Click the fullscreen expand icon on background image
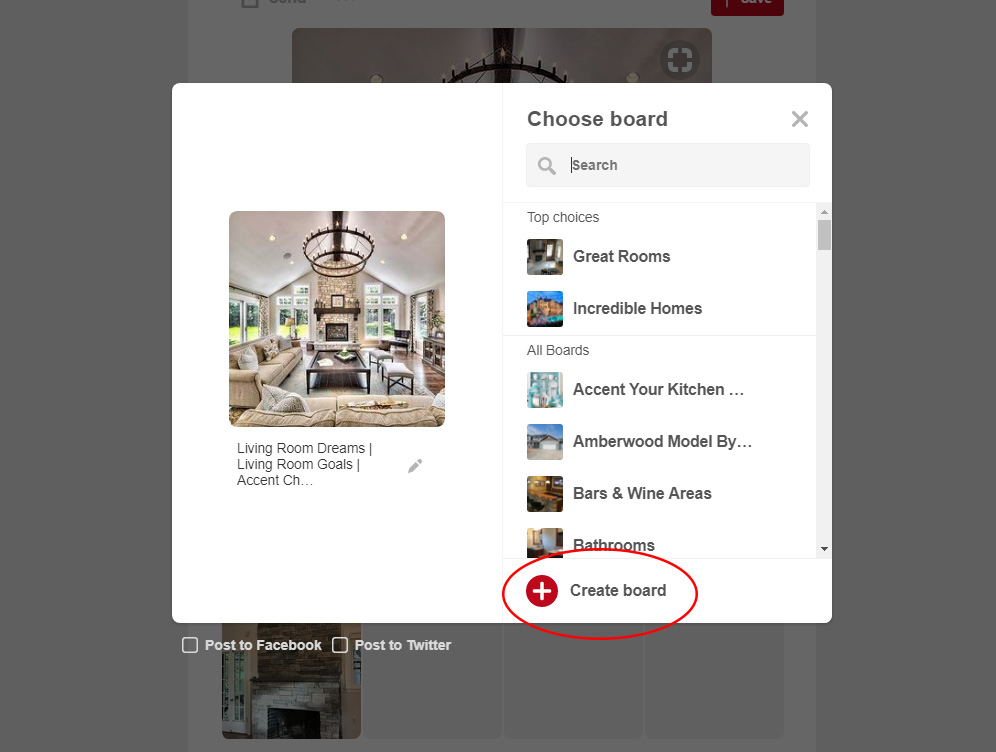 [679, 60]
